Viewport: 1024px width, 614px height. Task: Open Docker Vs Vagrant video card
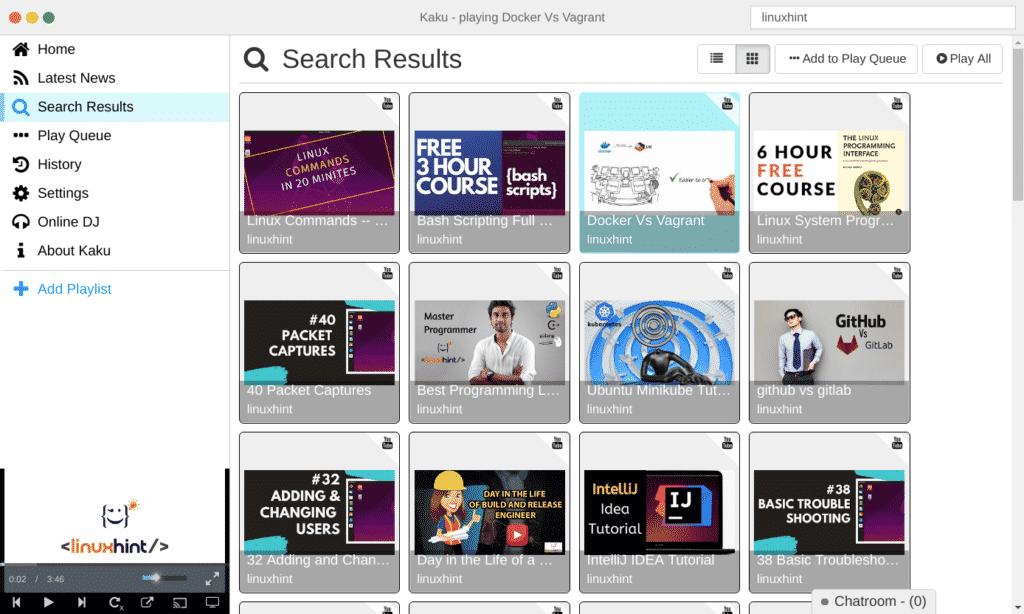[659, 173]
